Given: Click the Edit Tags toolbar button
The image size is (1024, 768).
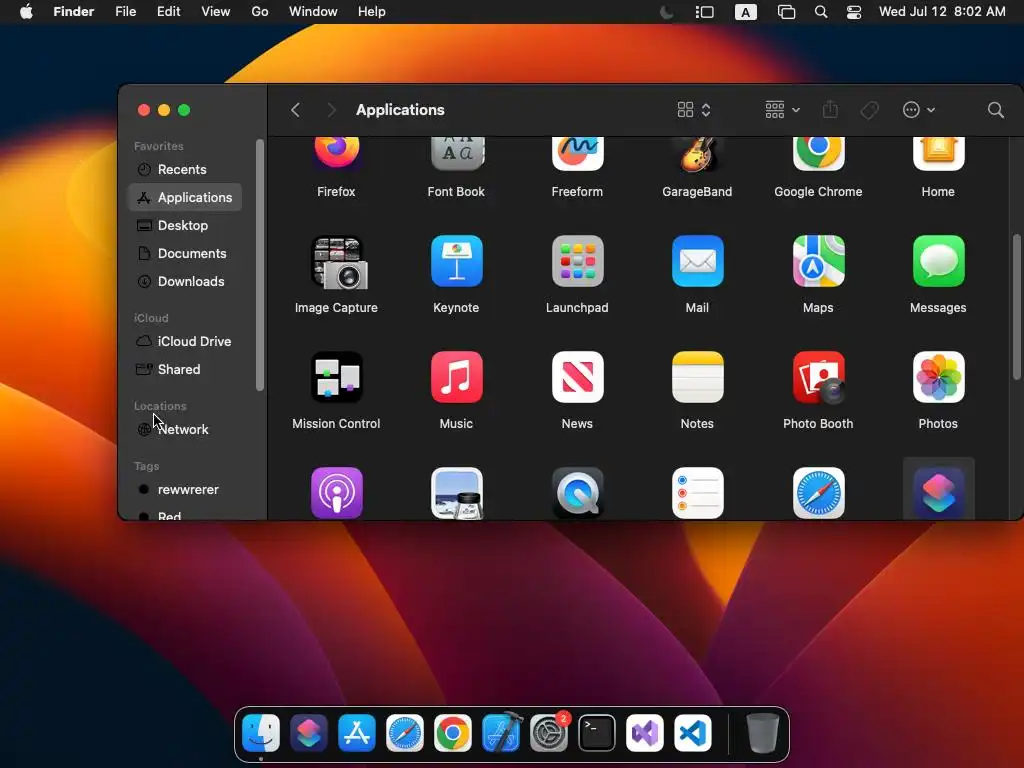Looking at the screenshot, I should click(x=869, y=110).
